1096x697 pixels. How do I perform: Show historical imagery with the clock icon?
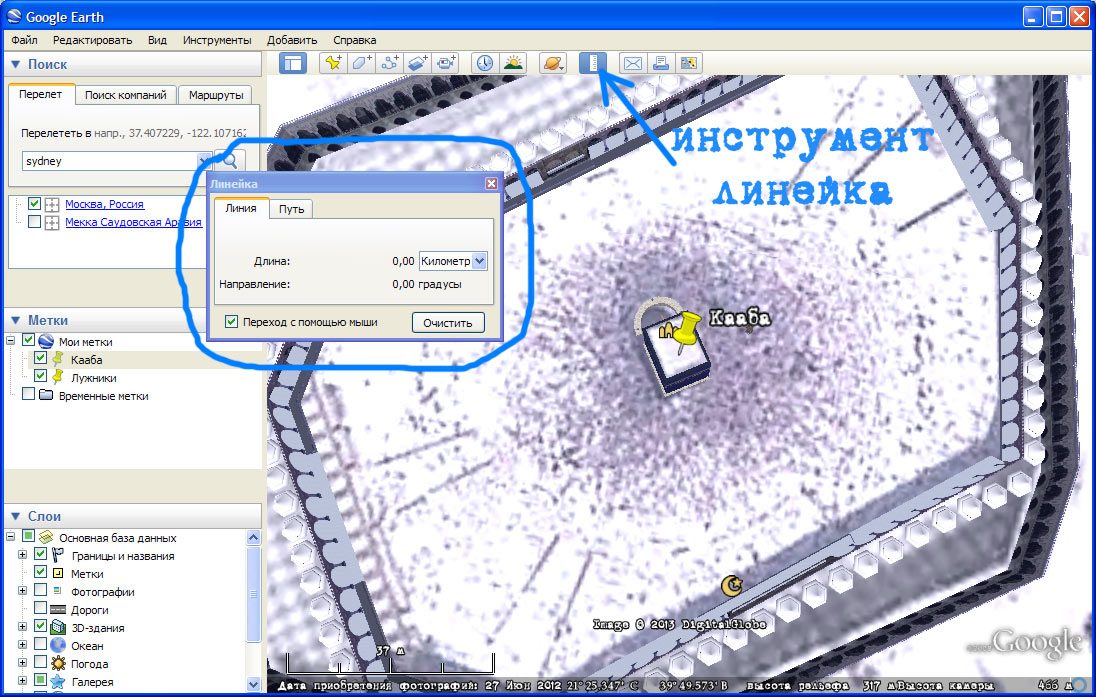tap(484, 63)
